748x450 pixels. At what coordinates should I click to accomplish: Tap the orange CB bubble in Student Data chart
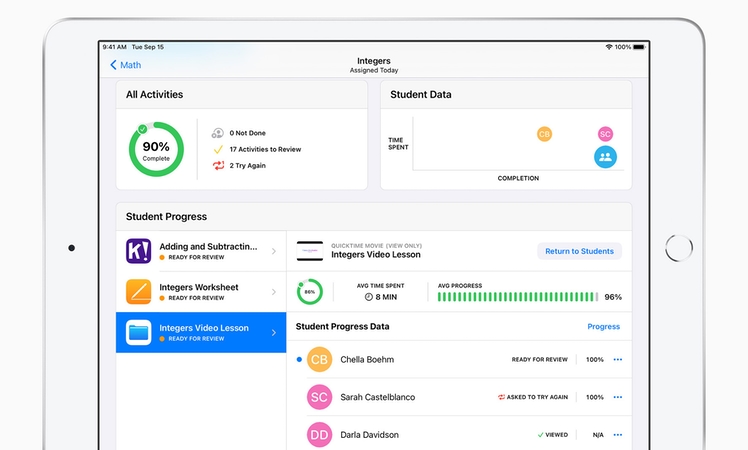[544, 134]
